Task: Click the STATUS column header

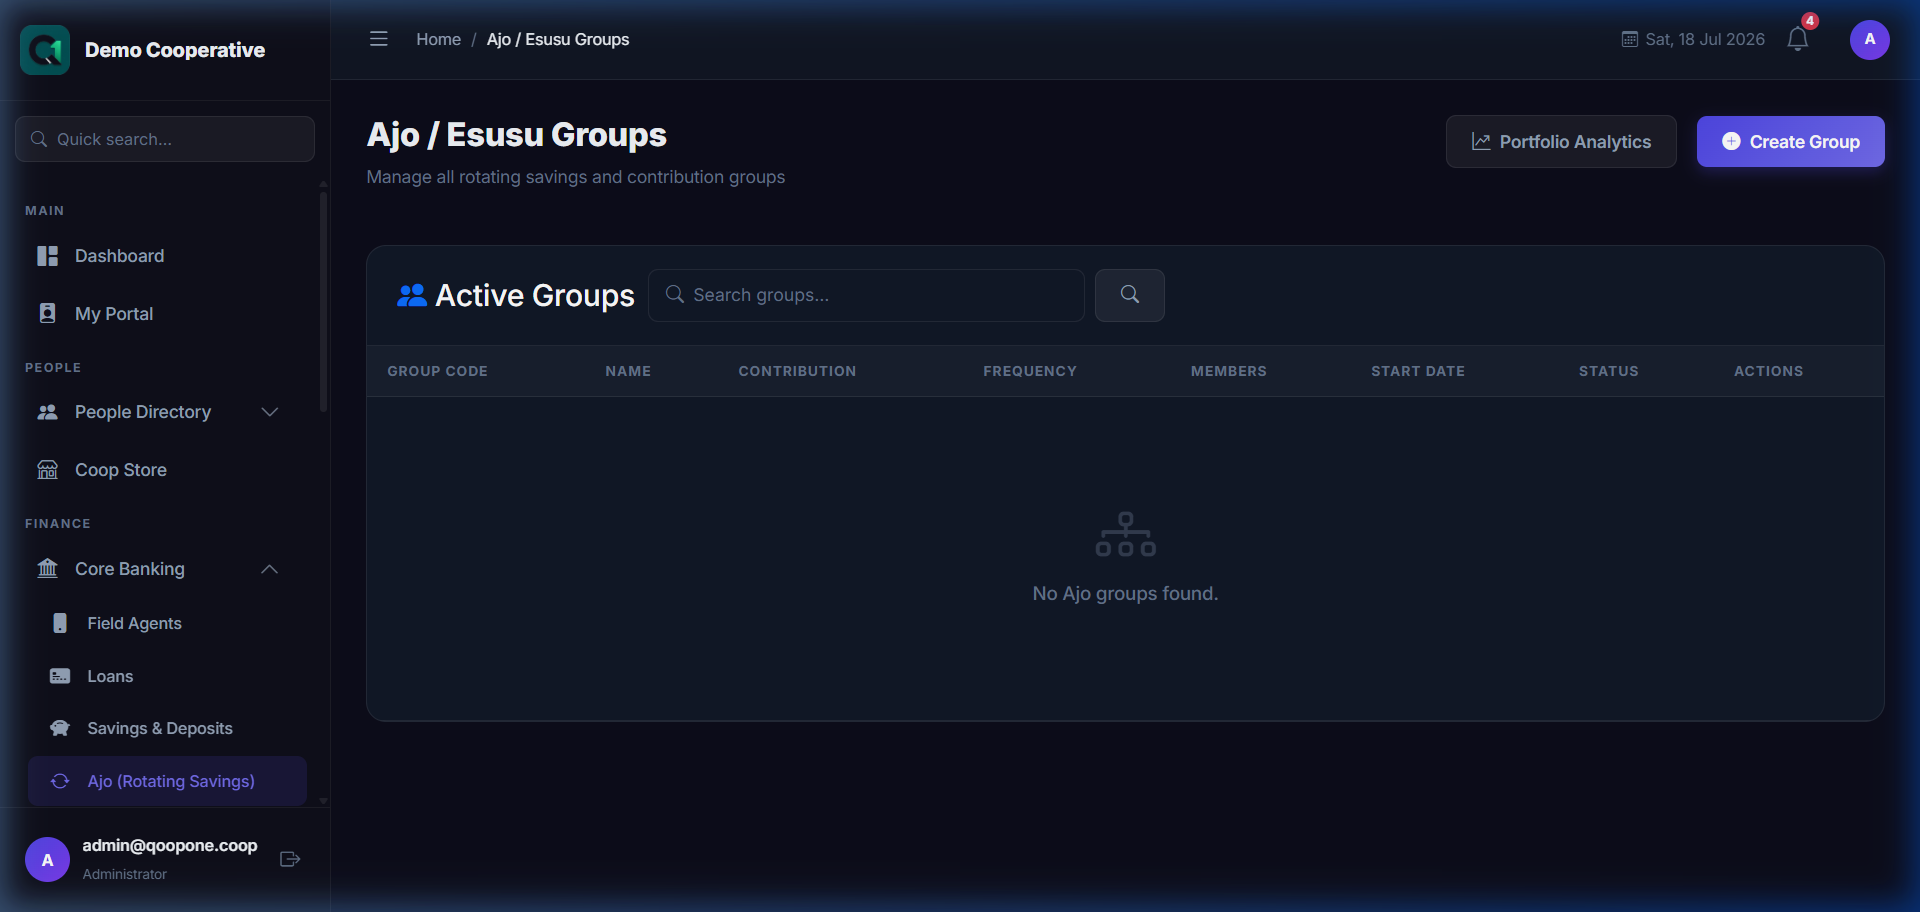Action: click(x=1609, y=371)
